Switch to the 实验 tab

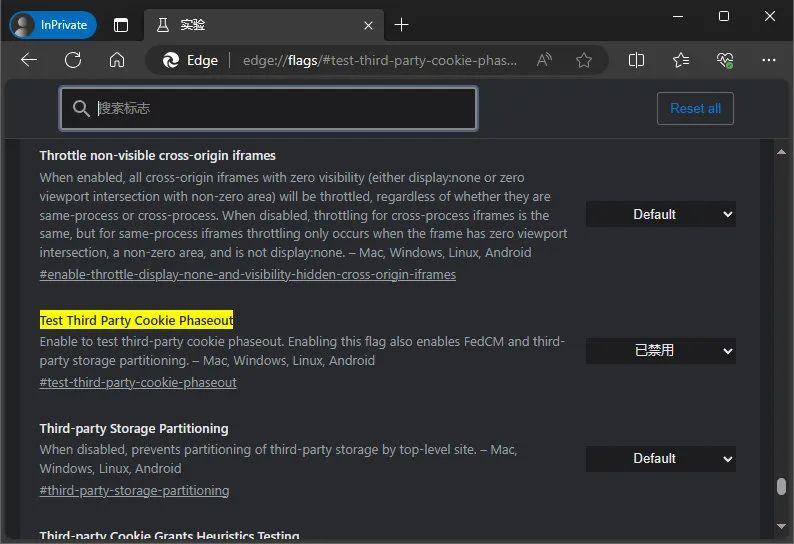click(x=250, y=25)
